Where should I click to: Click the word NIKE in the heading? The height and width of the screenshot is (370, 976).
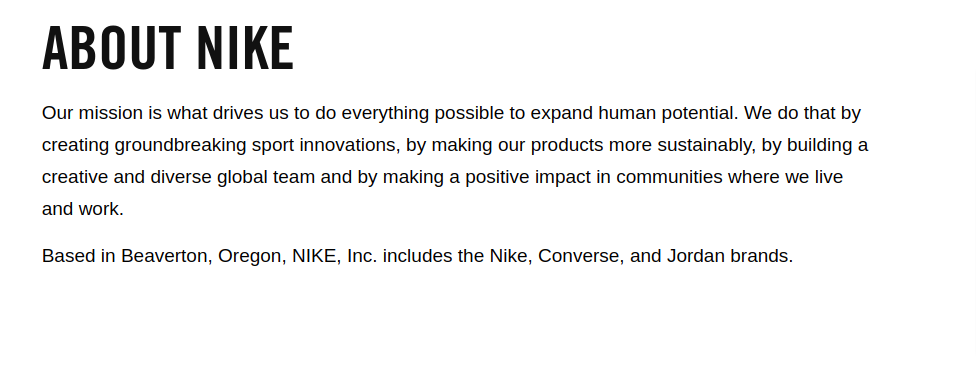pos(245,48)
